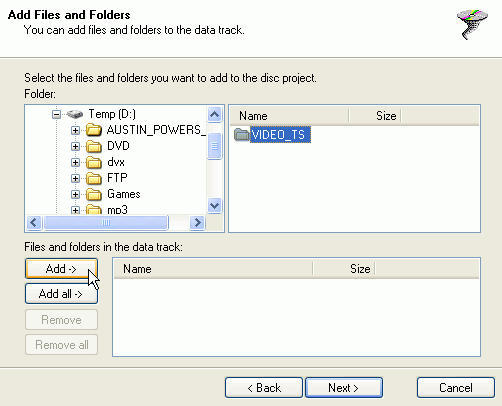Expand the DVD folder node
The height and width of the screenshot is (406, 502).
75,146
